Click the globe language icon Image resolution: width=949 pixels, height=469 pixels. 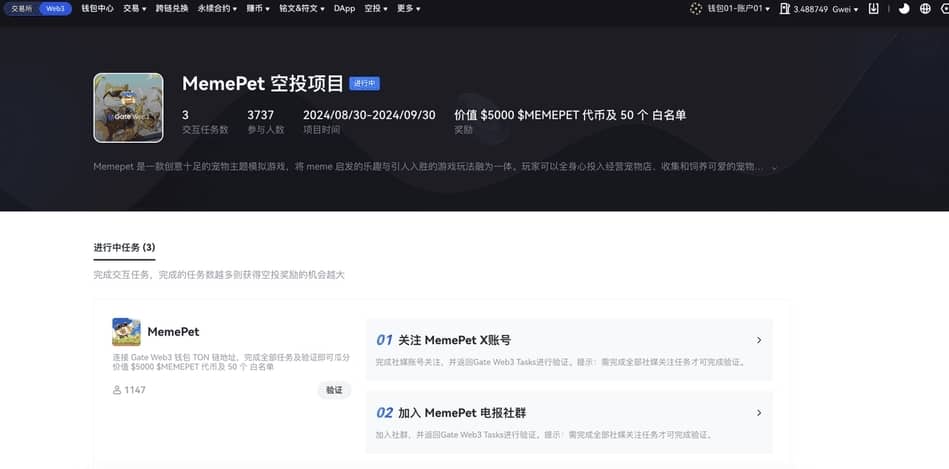(924, 9)
